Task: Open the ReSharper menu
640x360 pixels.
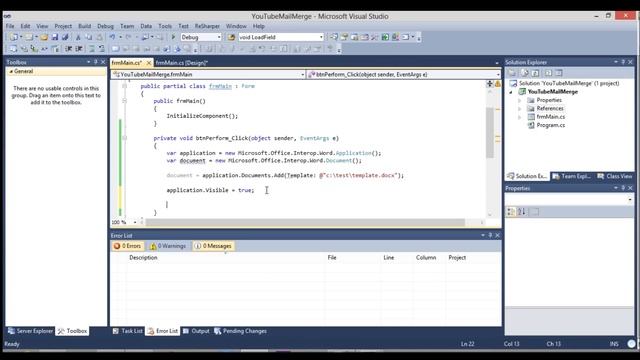Action: tap(207, 26)
